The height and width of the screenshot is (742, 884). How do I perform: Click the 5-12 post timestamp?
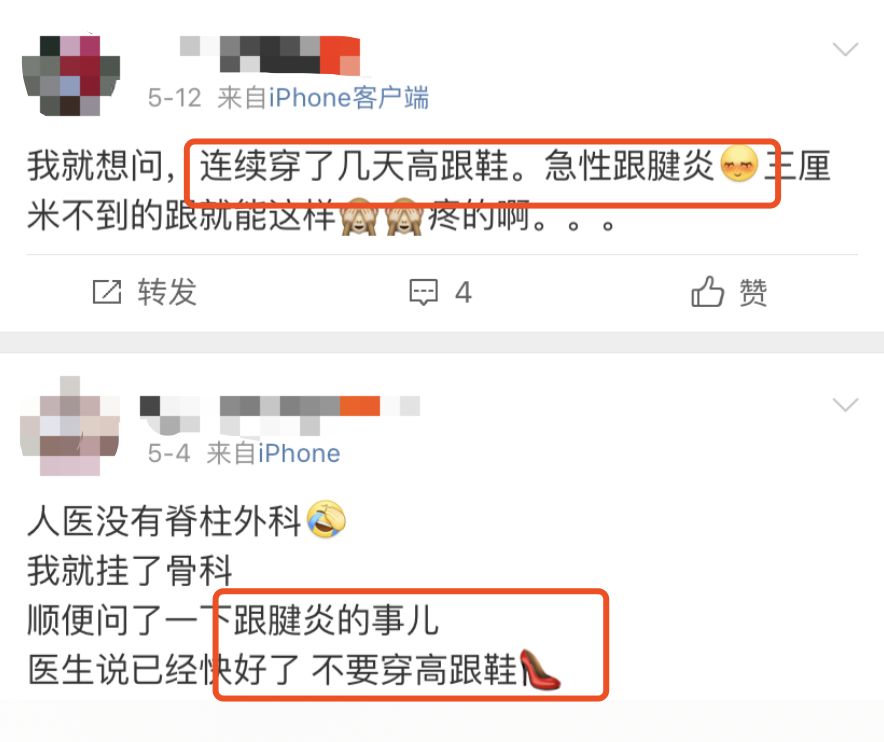[x=174, y=98]
